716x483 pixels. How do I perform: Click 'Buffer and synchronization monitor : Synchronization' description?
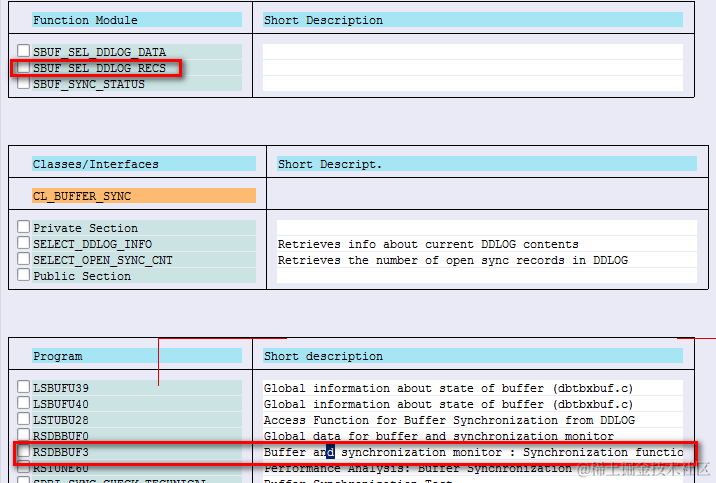point(474,452)
